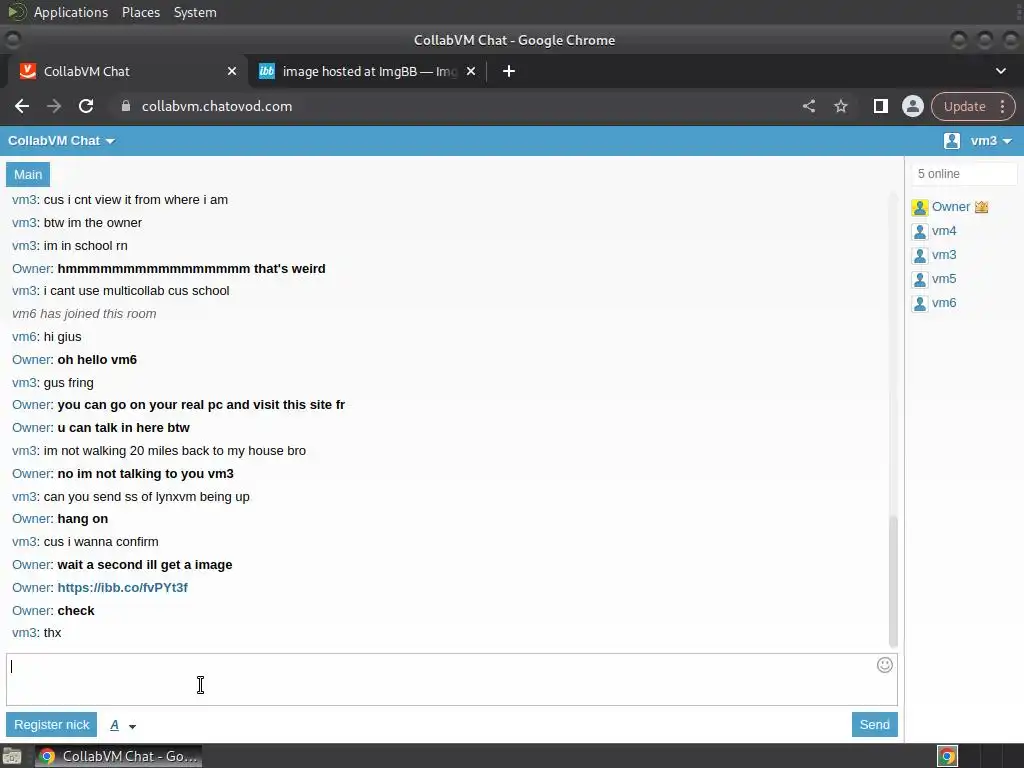This screenshot has height=768, width=1024.
Task: Close the CollabVM Chat tab
Action: (232, 71)
